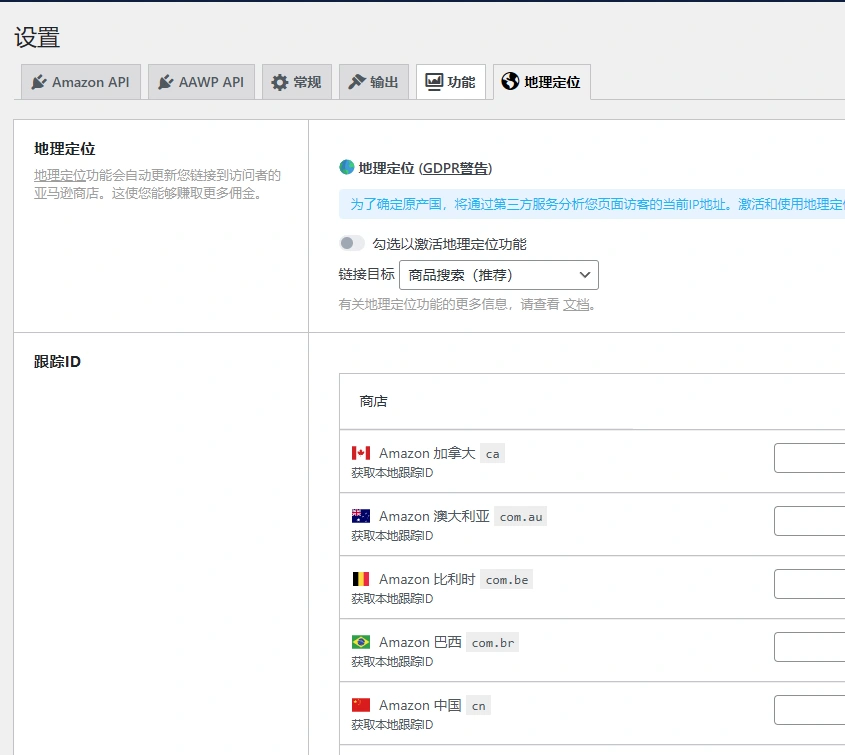Viewport: 845px width, 755px height.
Task: Click the Belgium flag icon
Action: pos(363,578)
